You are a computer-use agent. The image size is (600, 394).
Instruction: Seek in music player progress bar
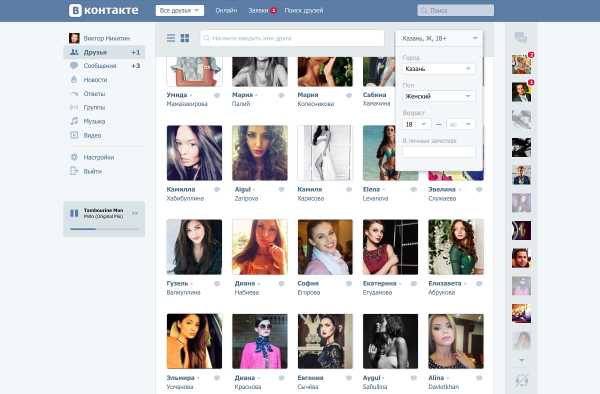104,229
